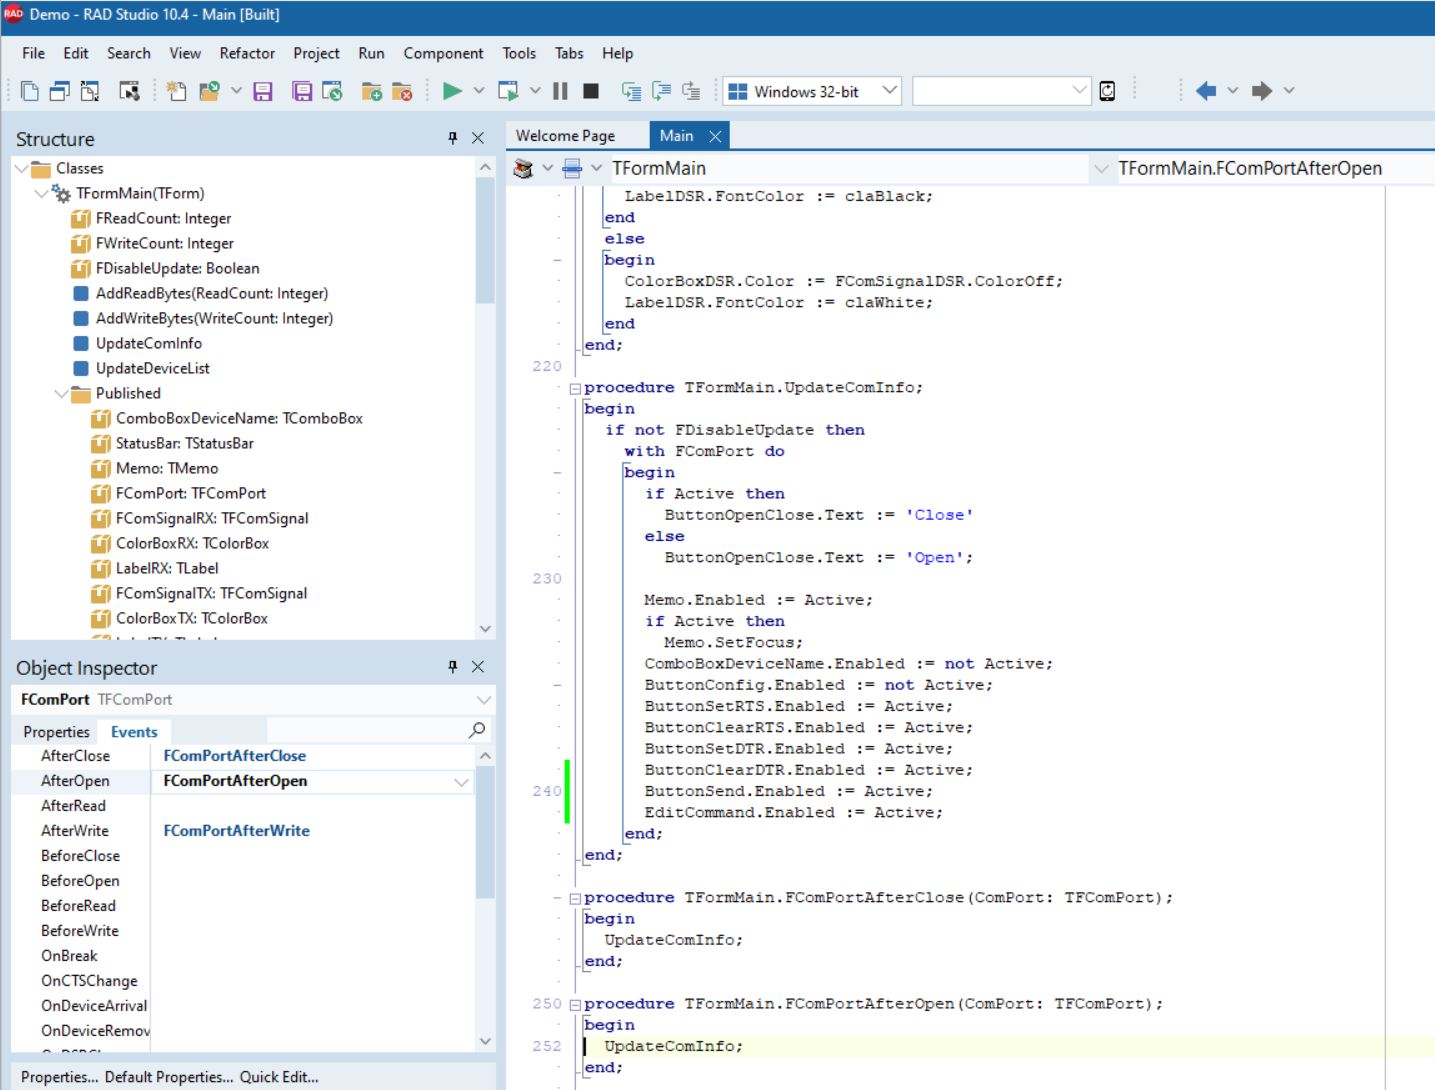Switch to the Properties tab
1435x1090 pixels.
click(x=56, y=732)
